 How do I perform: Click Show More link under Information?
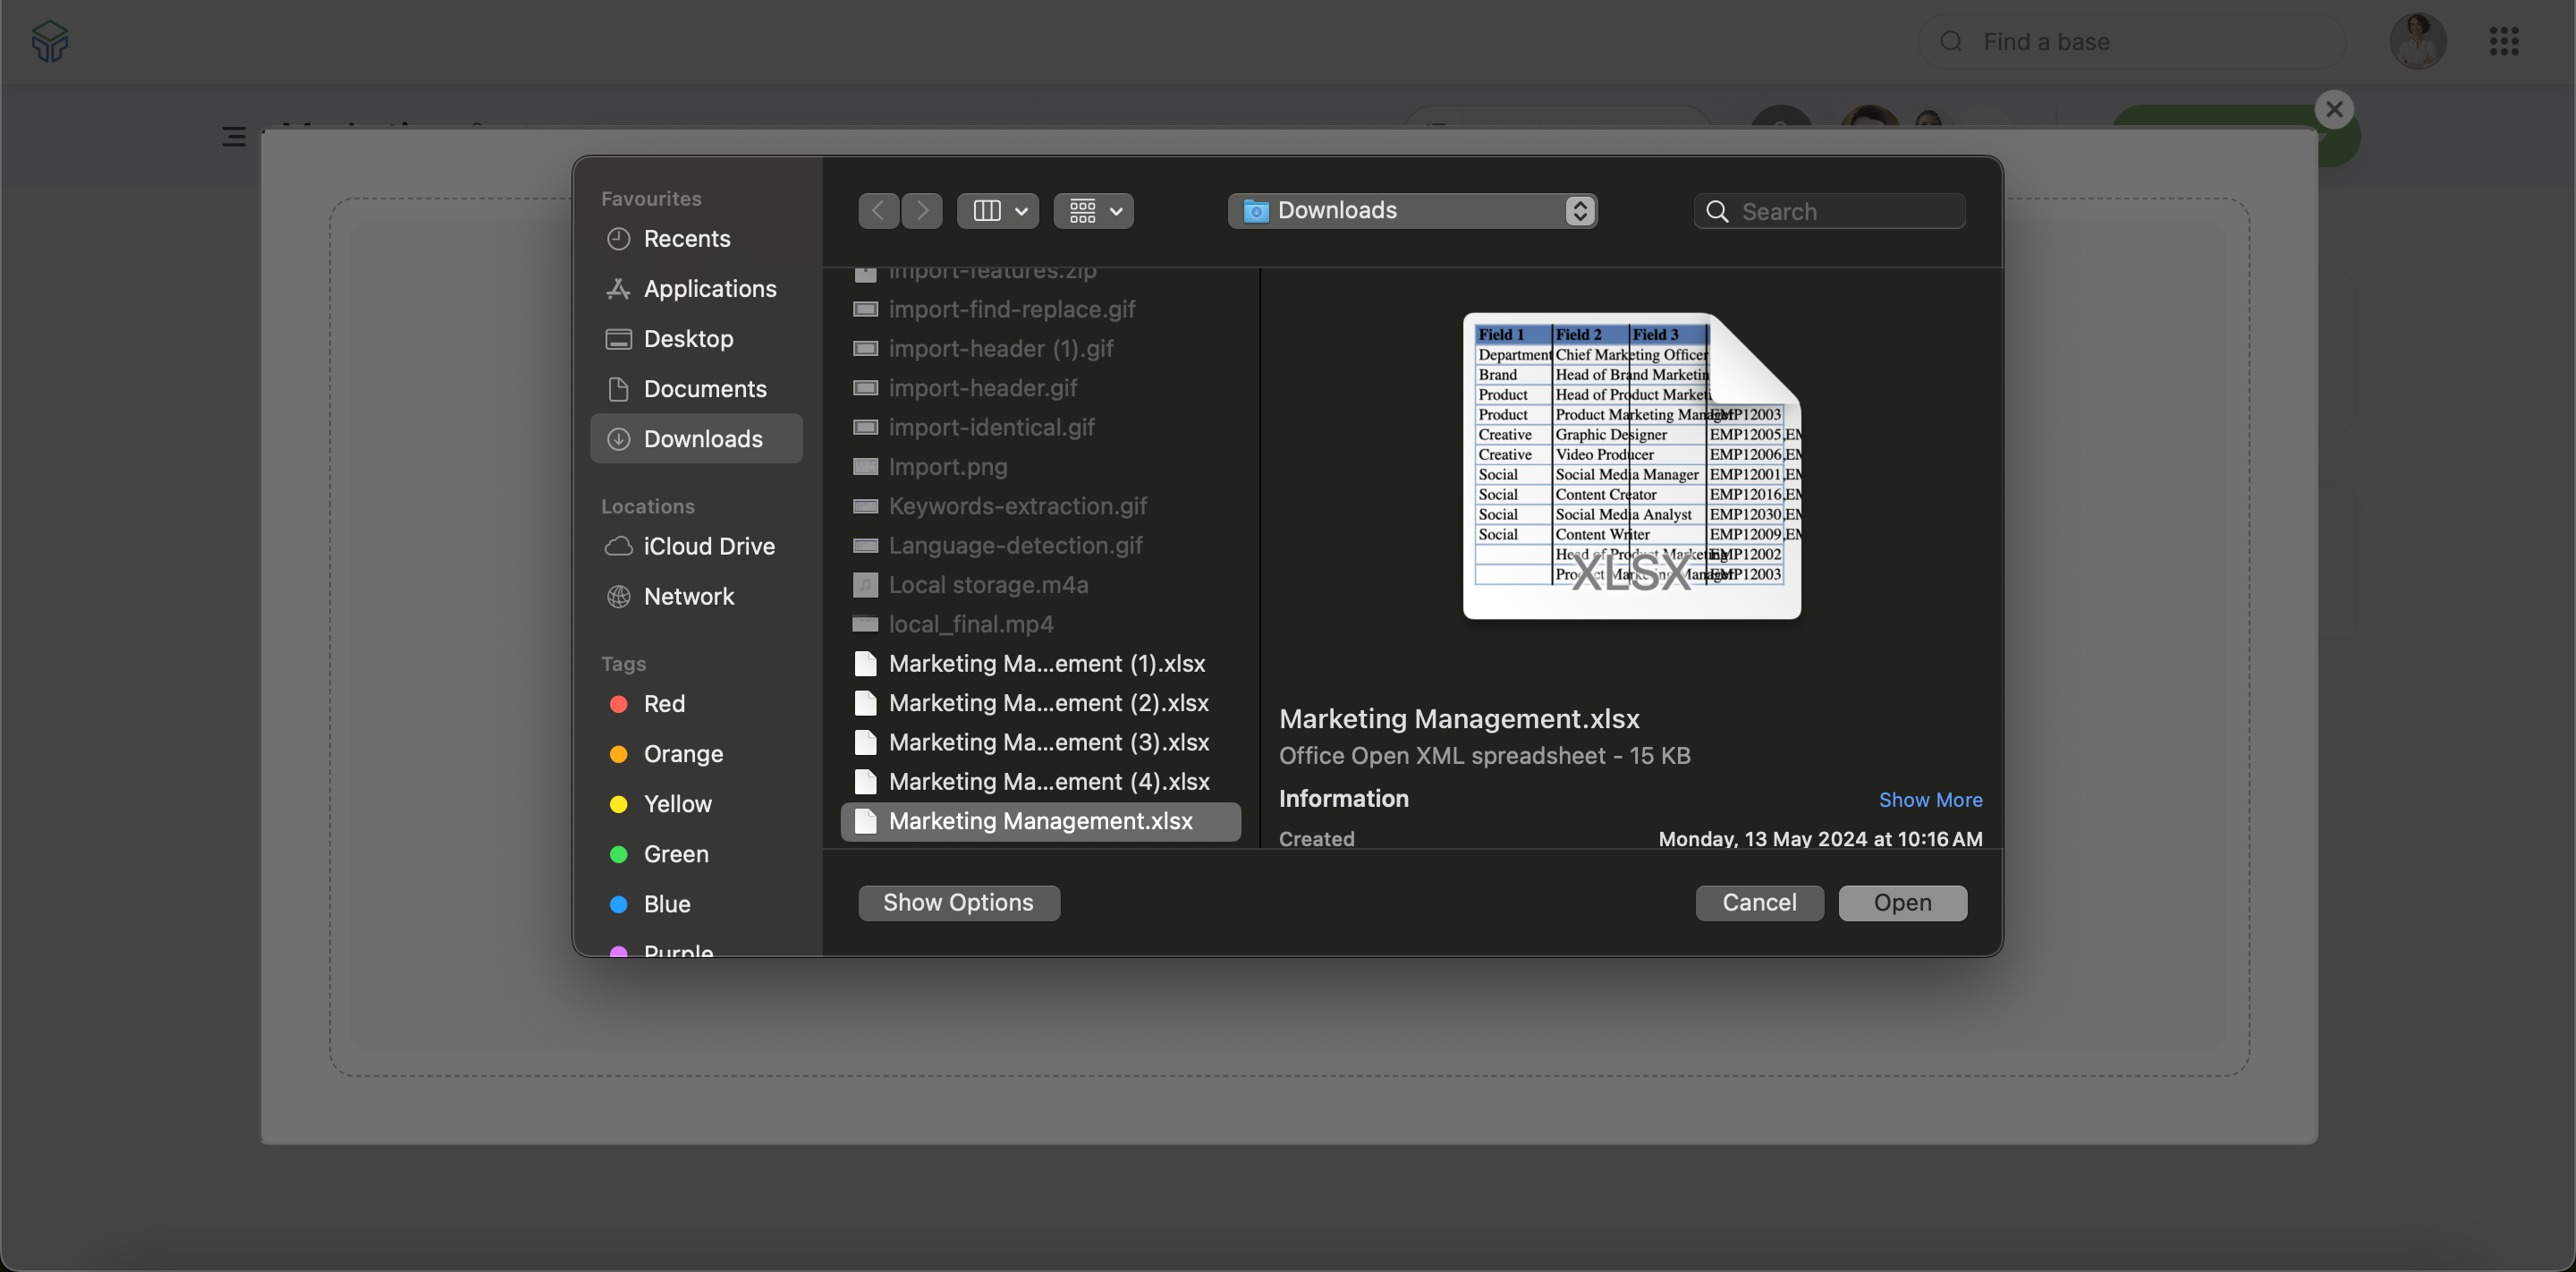click(x=1929, y=800)
